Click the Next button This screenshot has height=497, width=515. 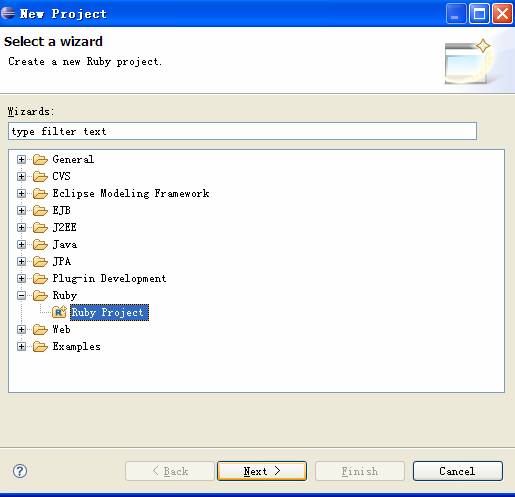(262, 471)
